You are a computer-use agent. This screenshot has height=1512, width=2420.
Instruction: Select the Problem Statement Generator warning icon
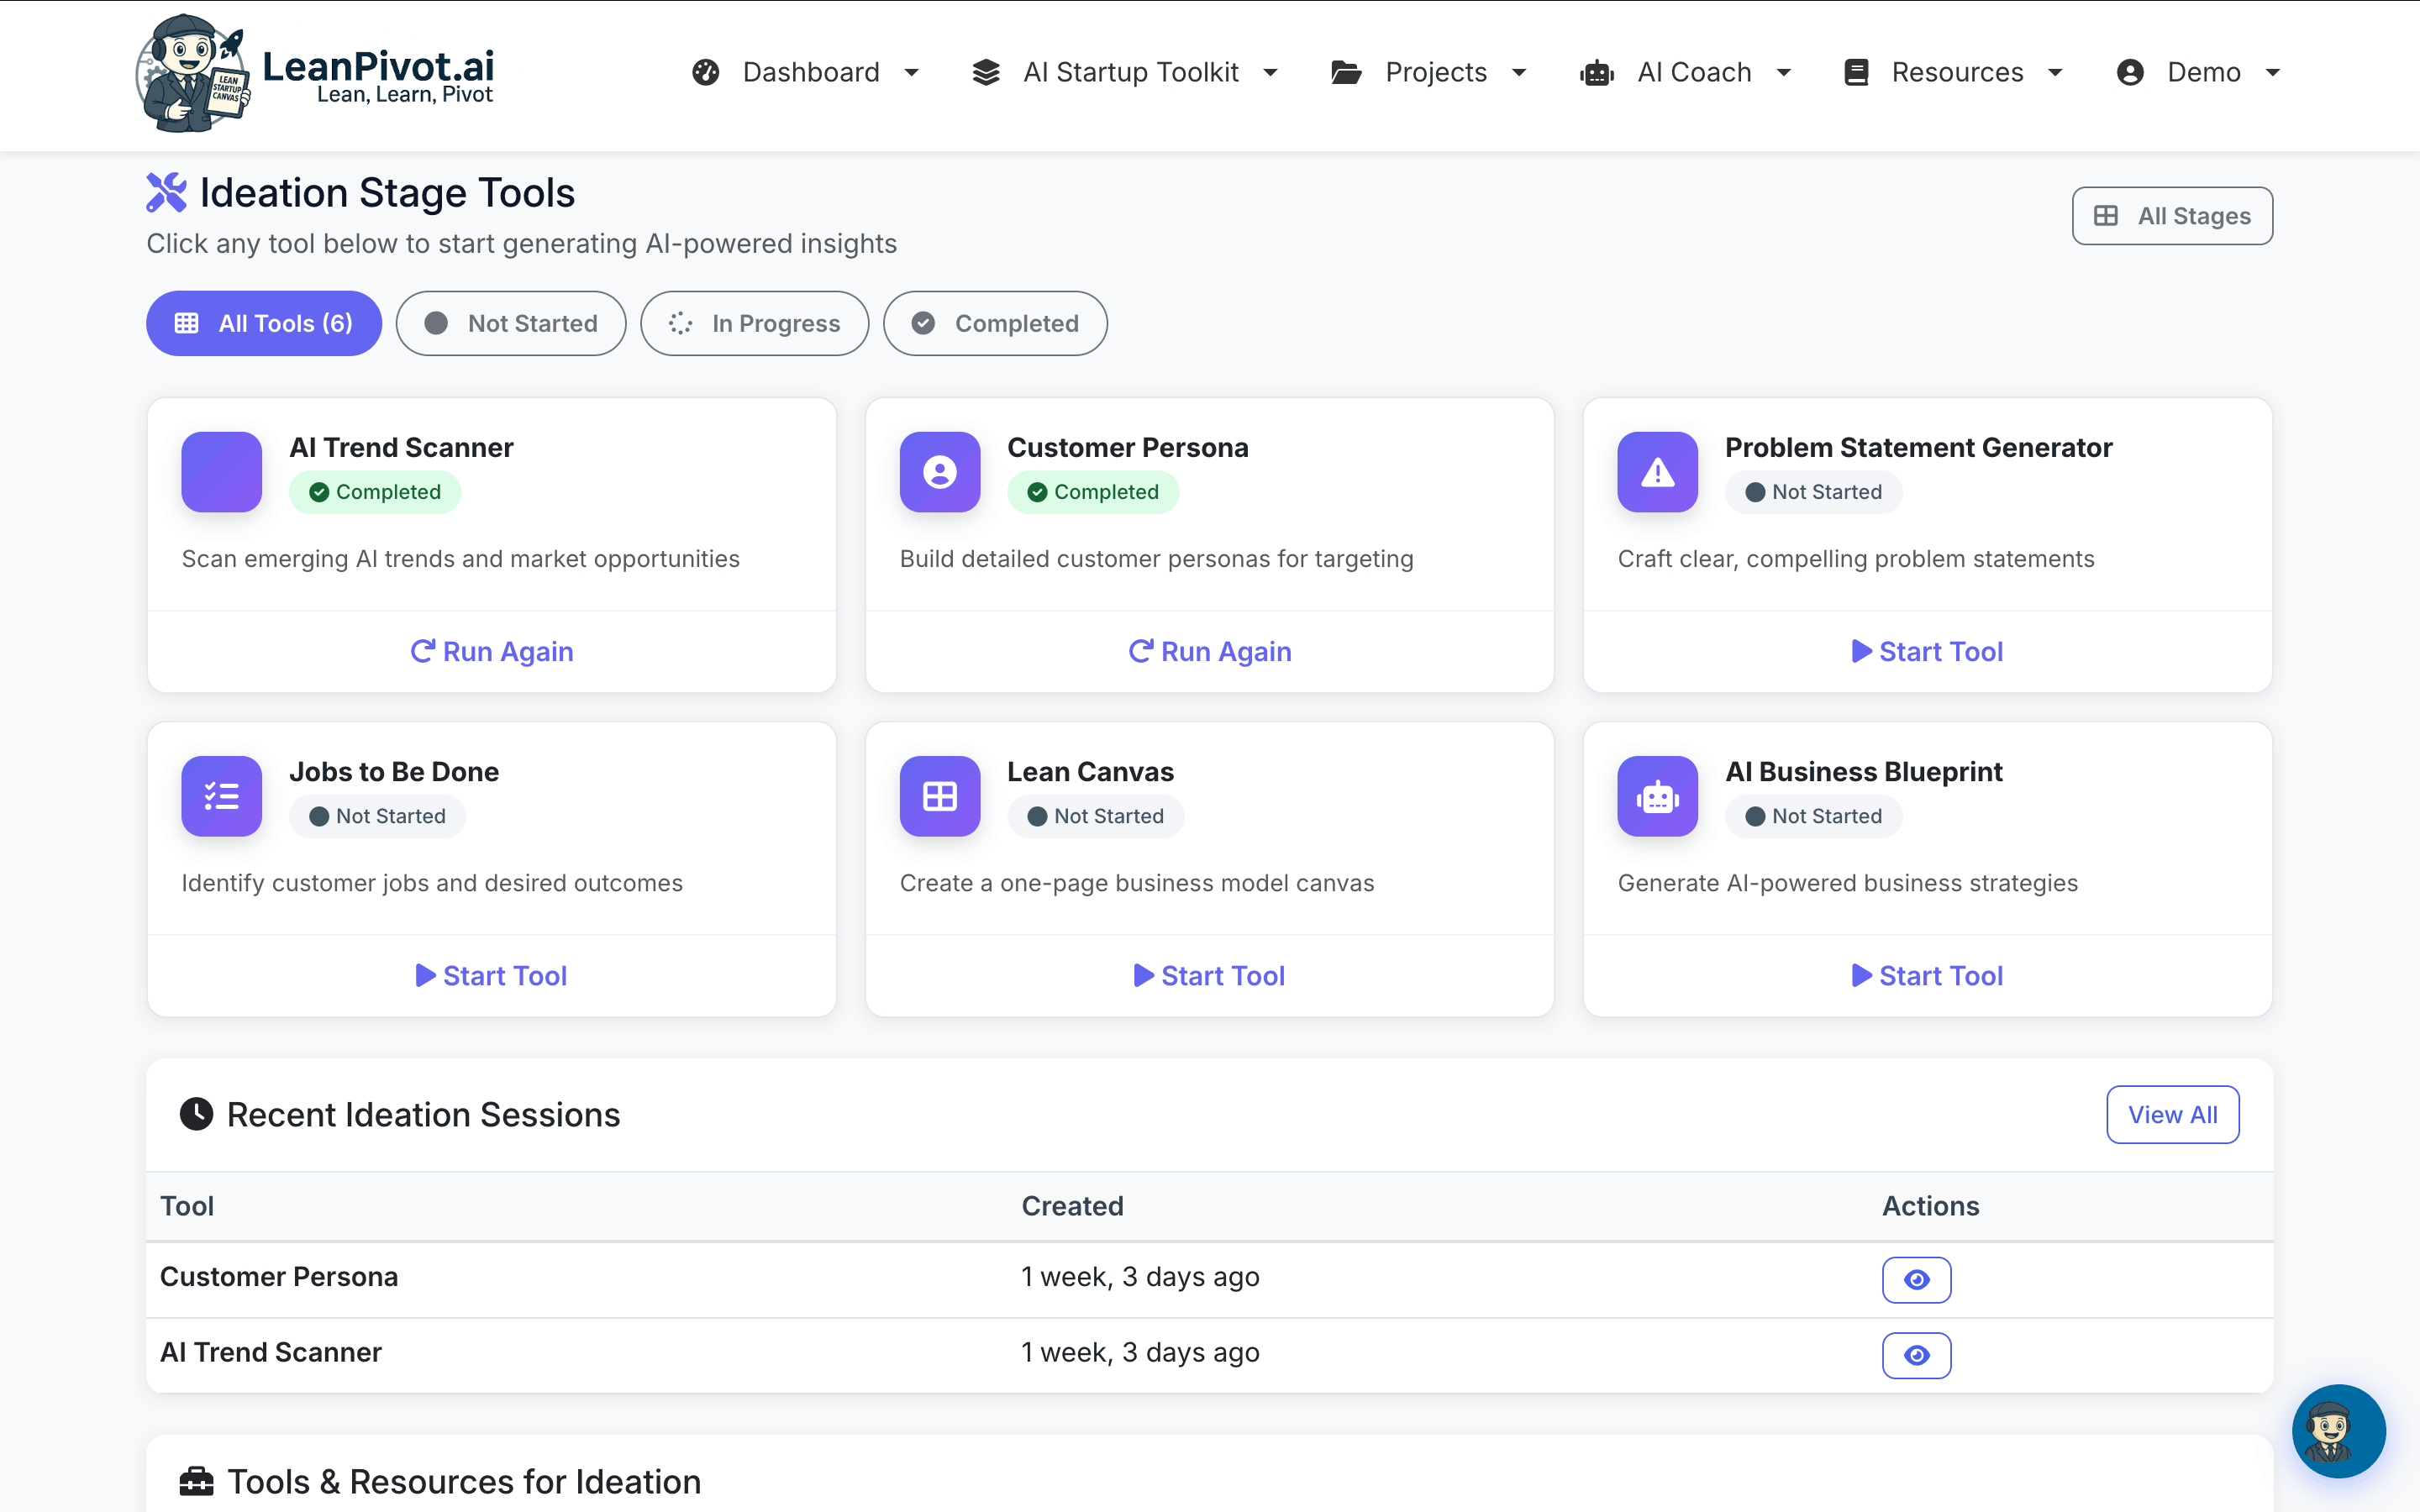(1656, 472)
